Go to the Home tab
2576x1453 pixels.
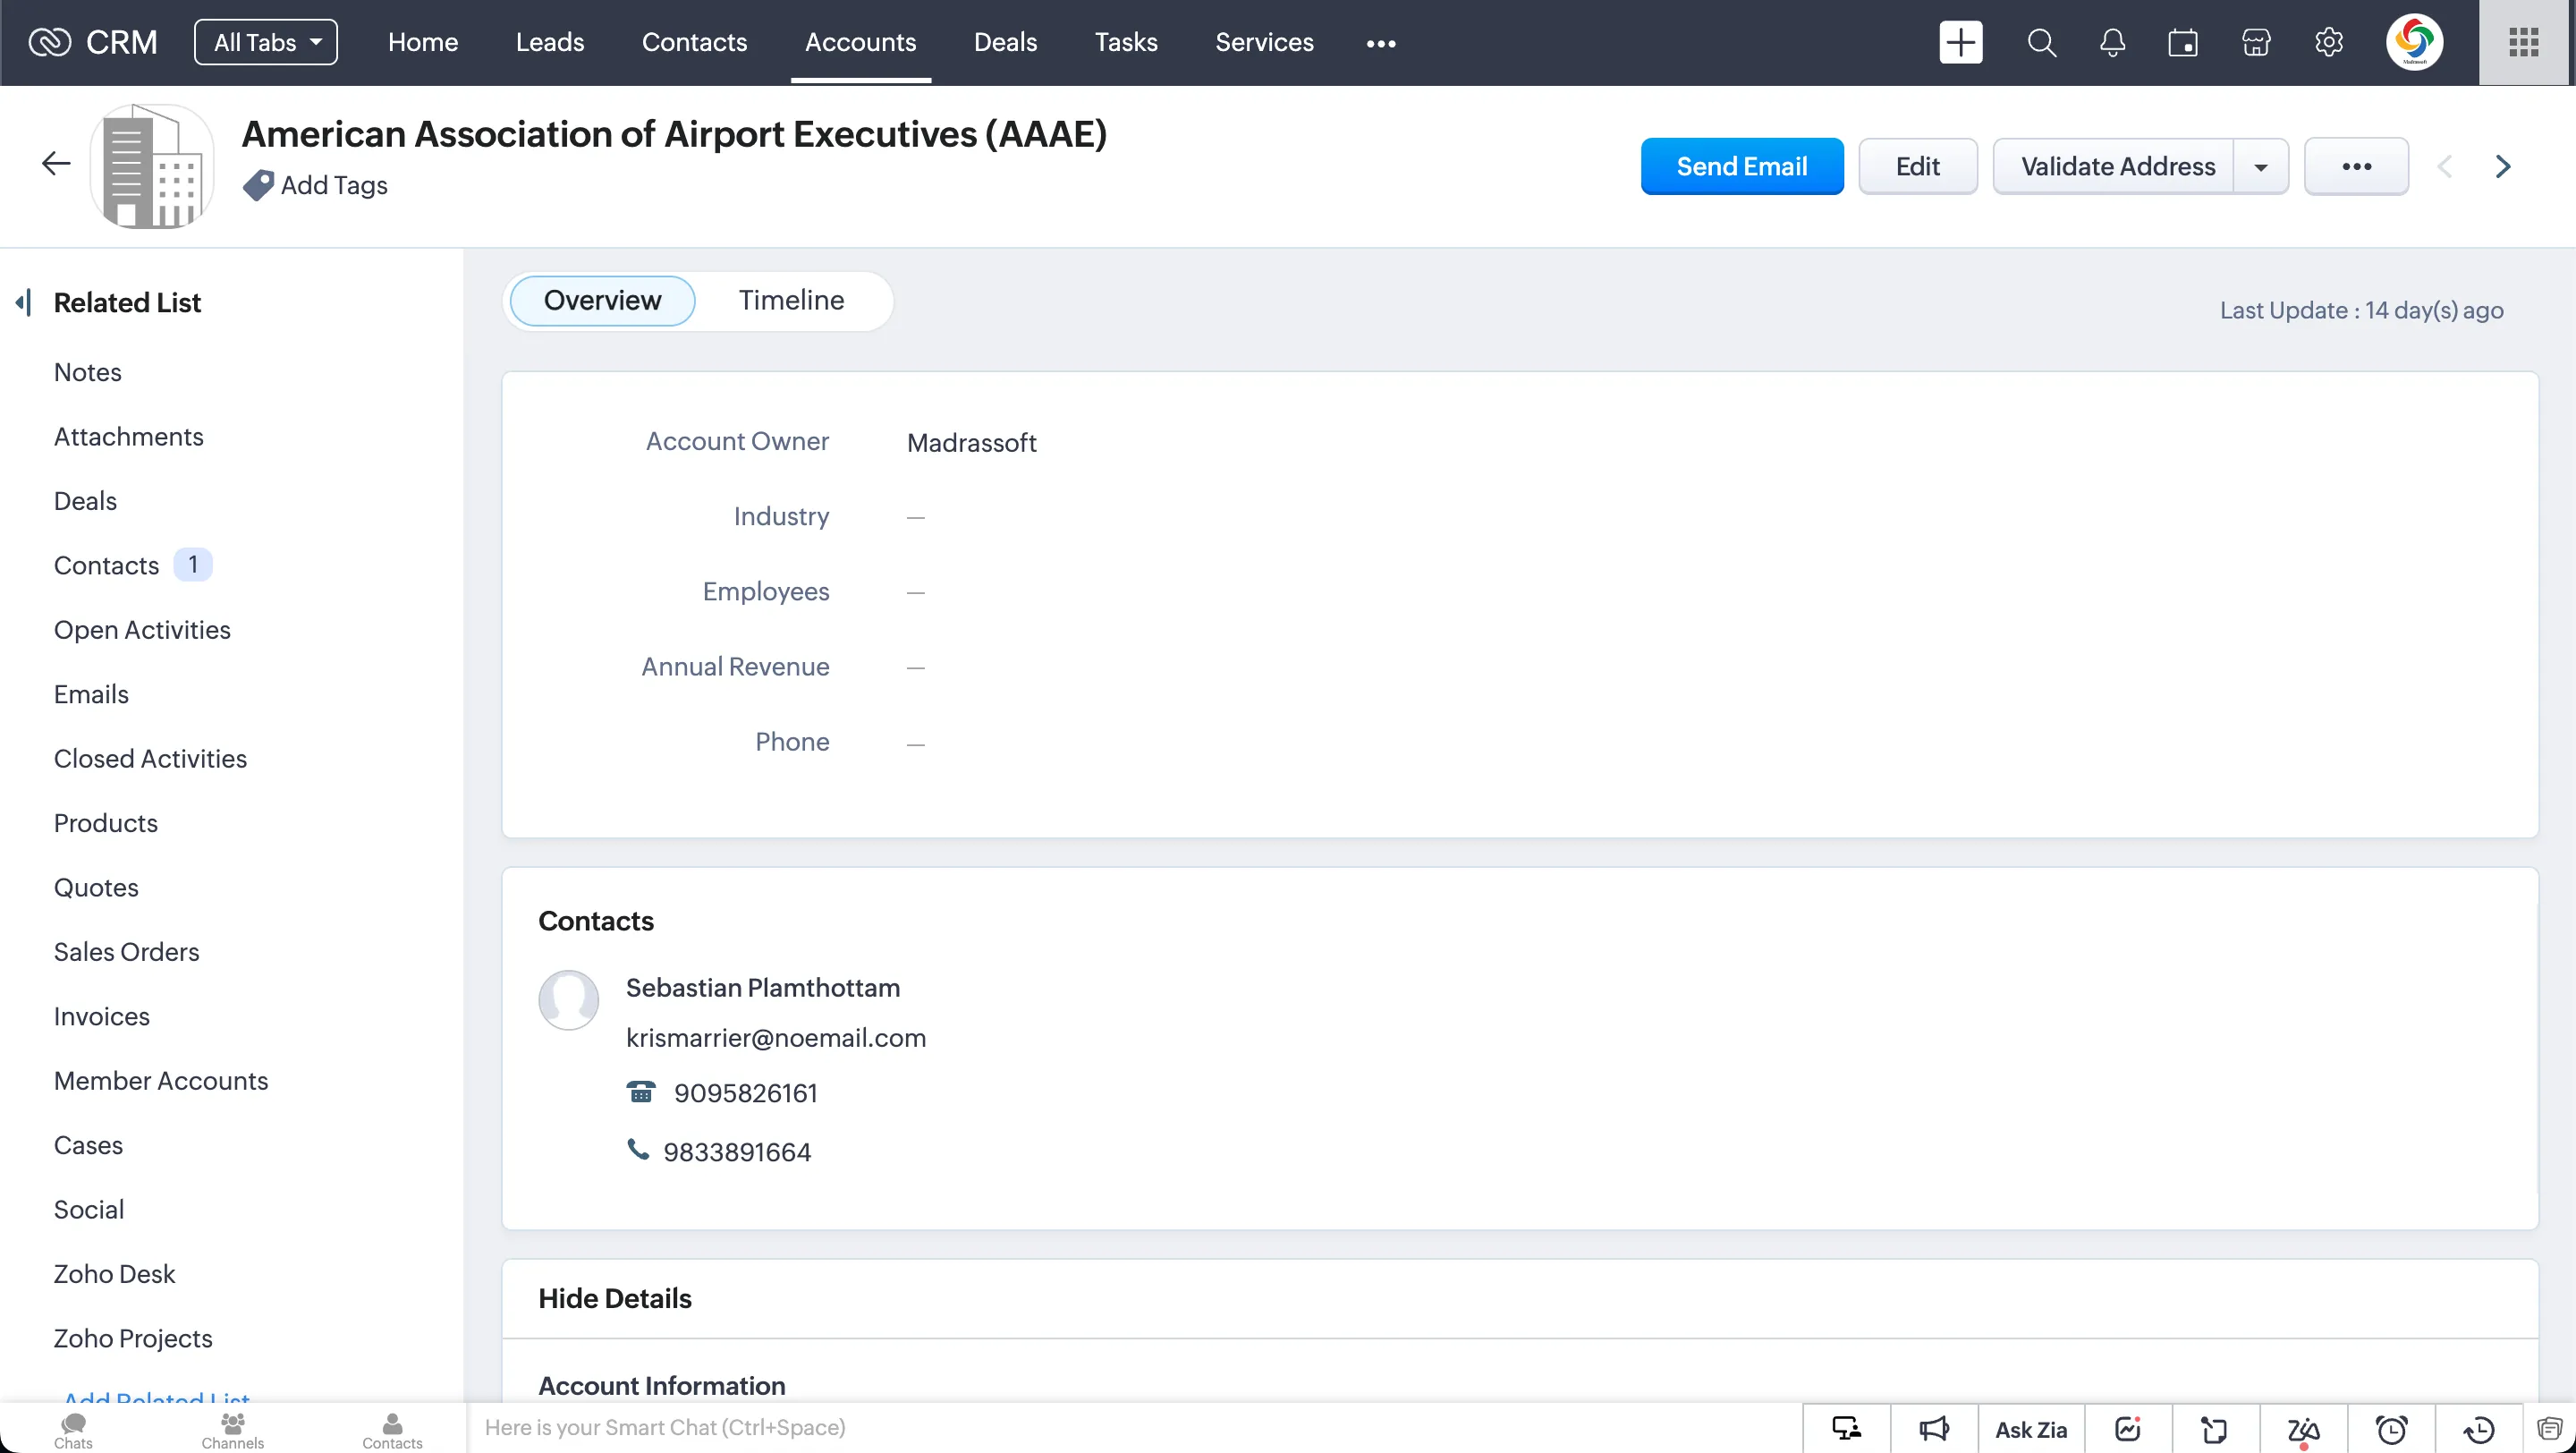pyautogui.click(x=423, y=42)
